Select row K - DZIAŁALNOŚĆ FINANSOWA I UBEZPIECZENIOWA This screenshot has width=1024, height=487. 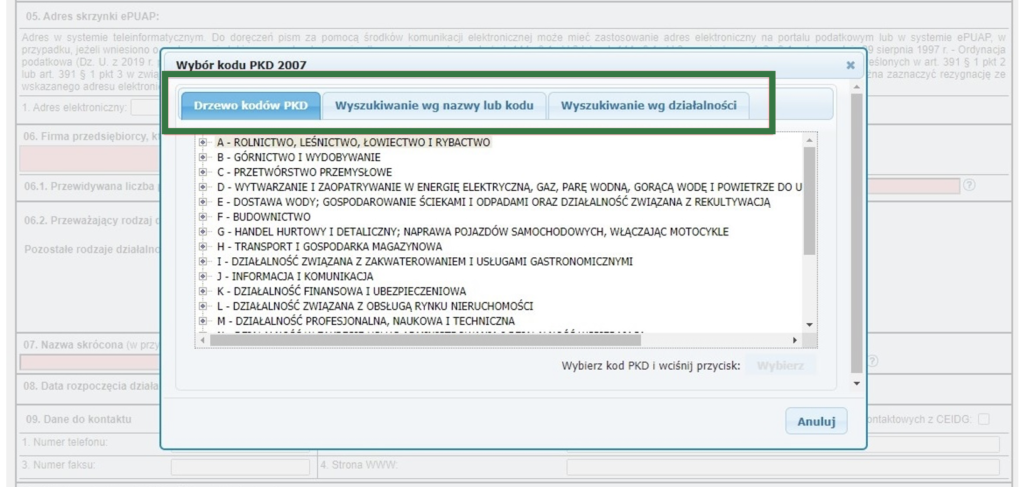341,291
